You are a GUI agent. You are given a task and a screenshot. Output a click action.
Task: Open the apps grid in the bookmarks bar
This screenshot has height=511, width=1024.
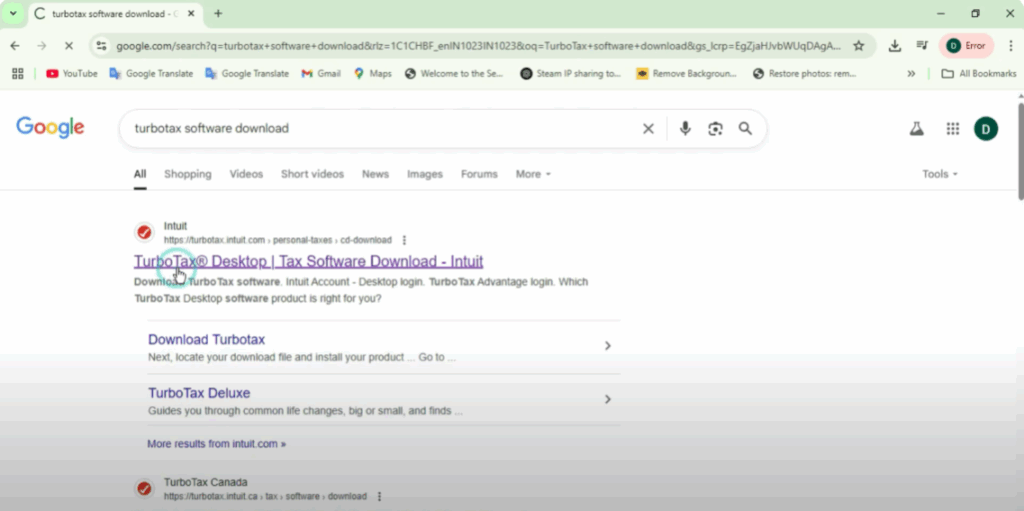click(18, 74)
